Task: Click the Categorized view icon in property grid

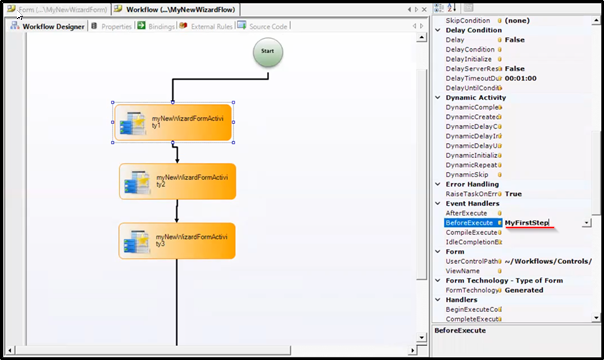Action: pos(438,7)
